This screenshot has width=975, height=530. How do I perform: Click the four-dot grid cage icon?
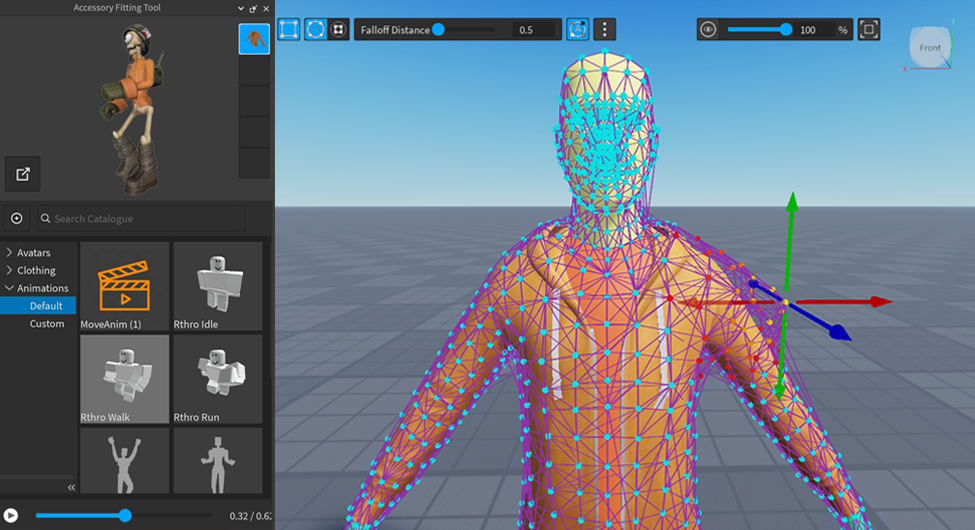click(x=339, y=29)
